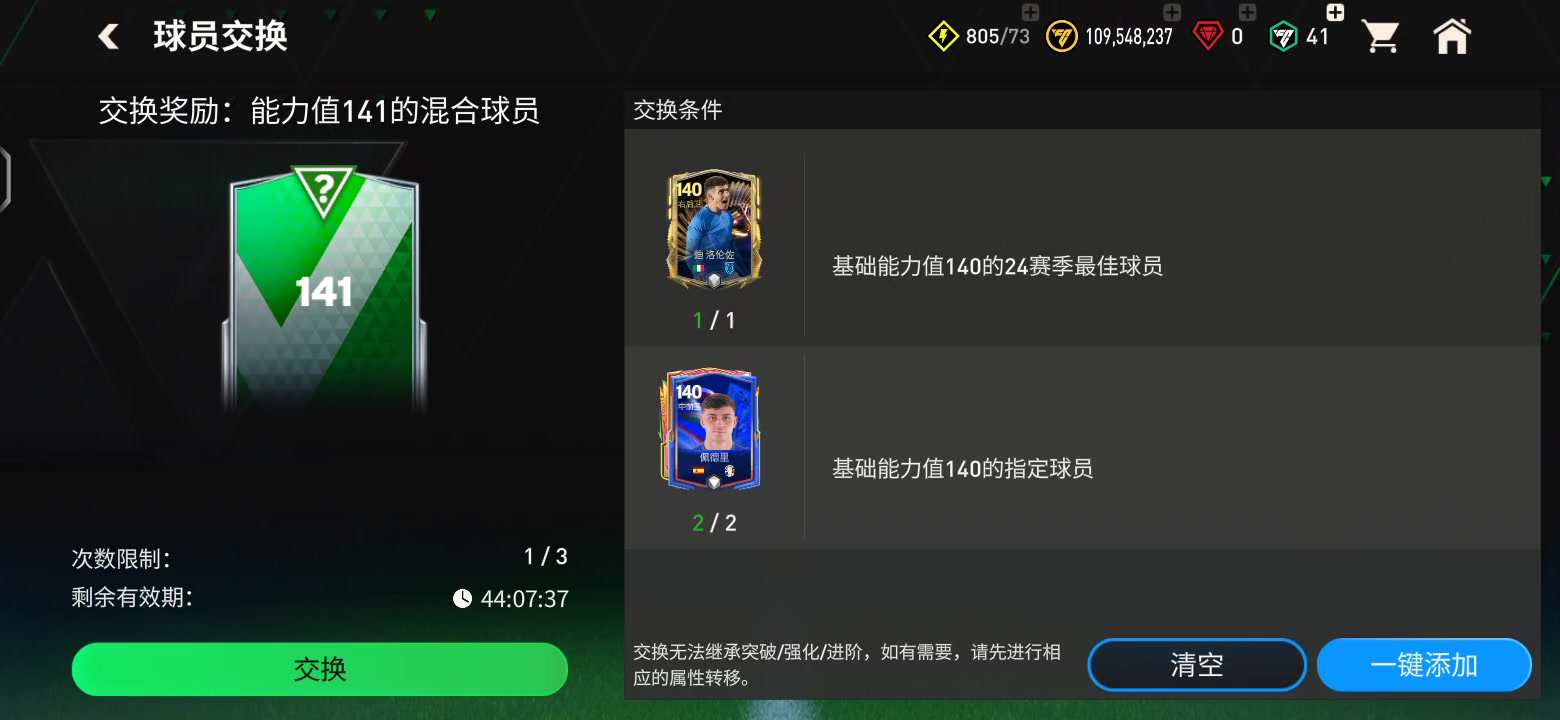Select the 指定球员 condition row
Screen dimensions: 1560x720
click(1082, 447)
